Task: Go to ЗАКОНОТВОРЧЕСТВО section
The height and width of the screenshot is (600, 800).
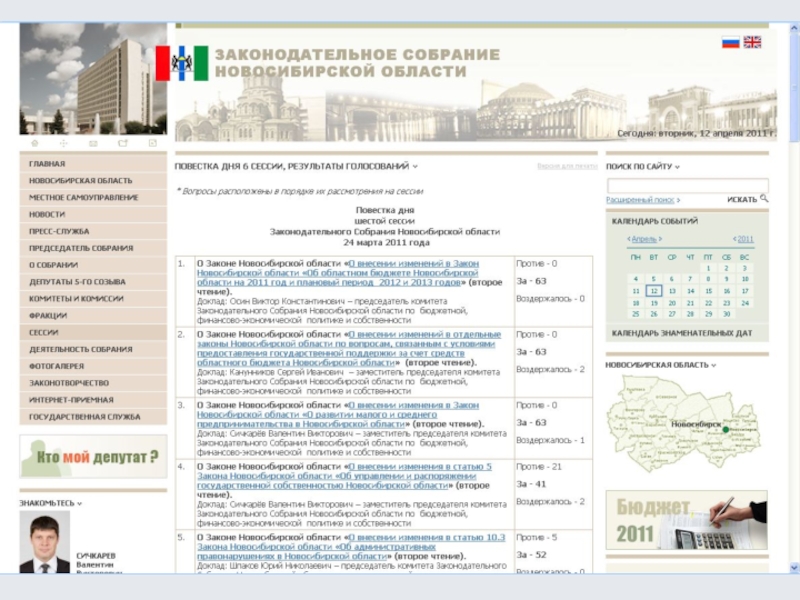Action: tap(93, 383)
